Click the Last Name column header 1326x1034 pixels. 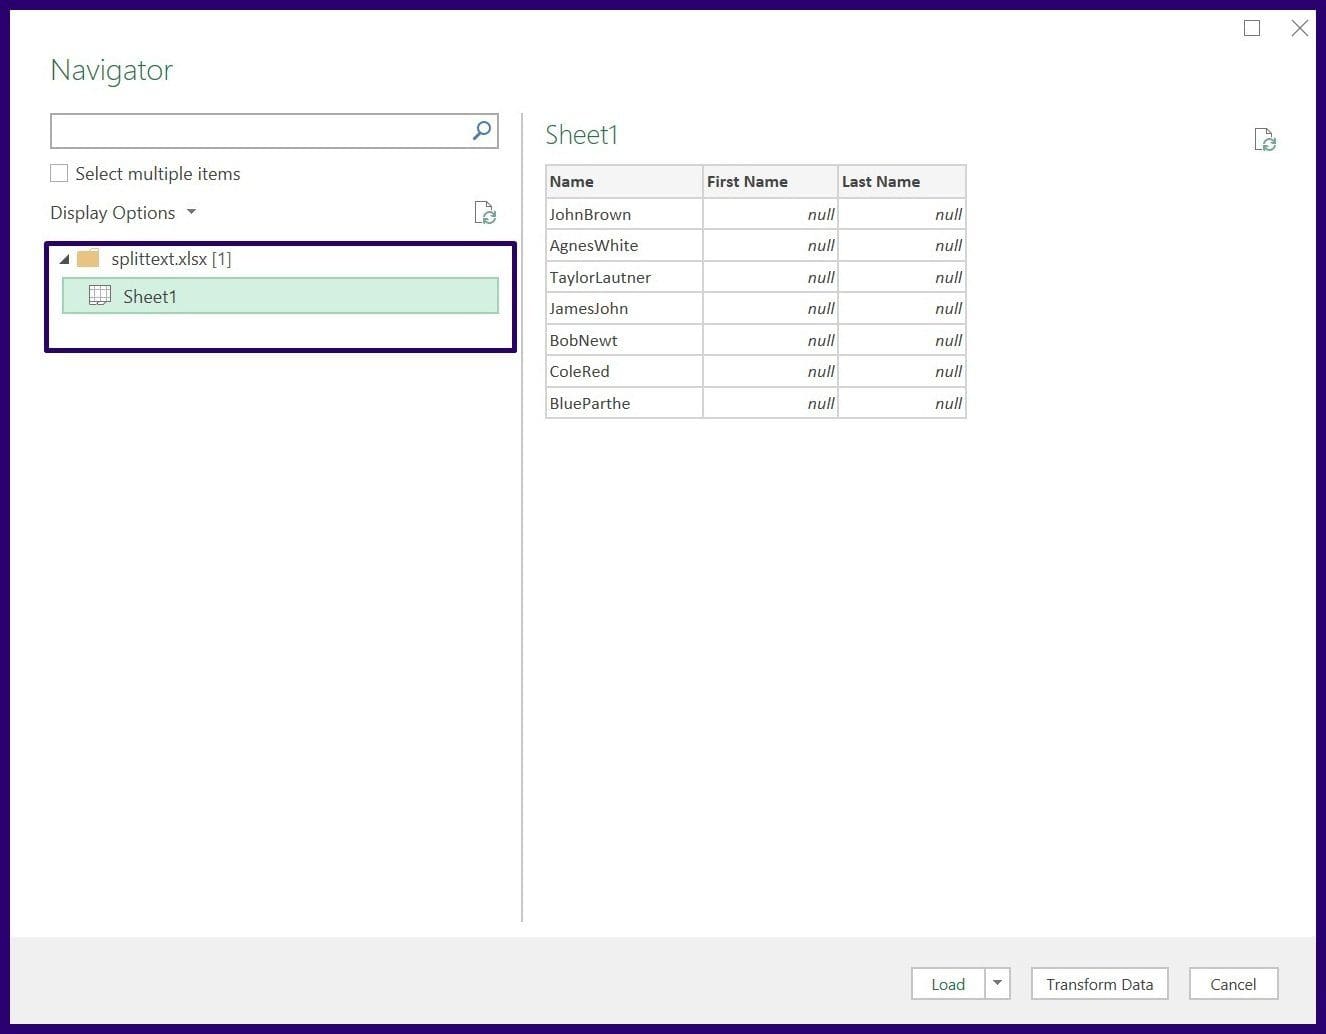(x=902, y=181)
